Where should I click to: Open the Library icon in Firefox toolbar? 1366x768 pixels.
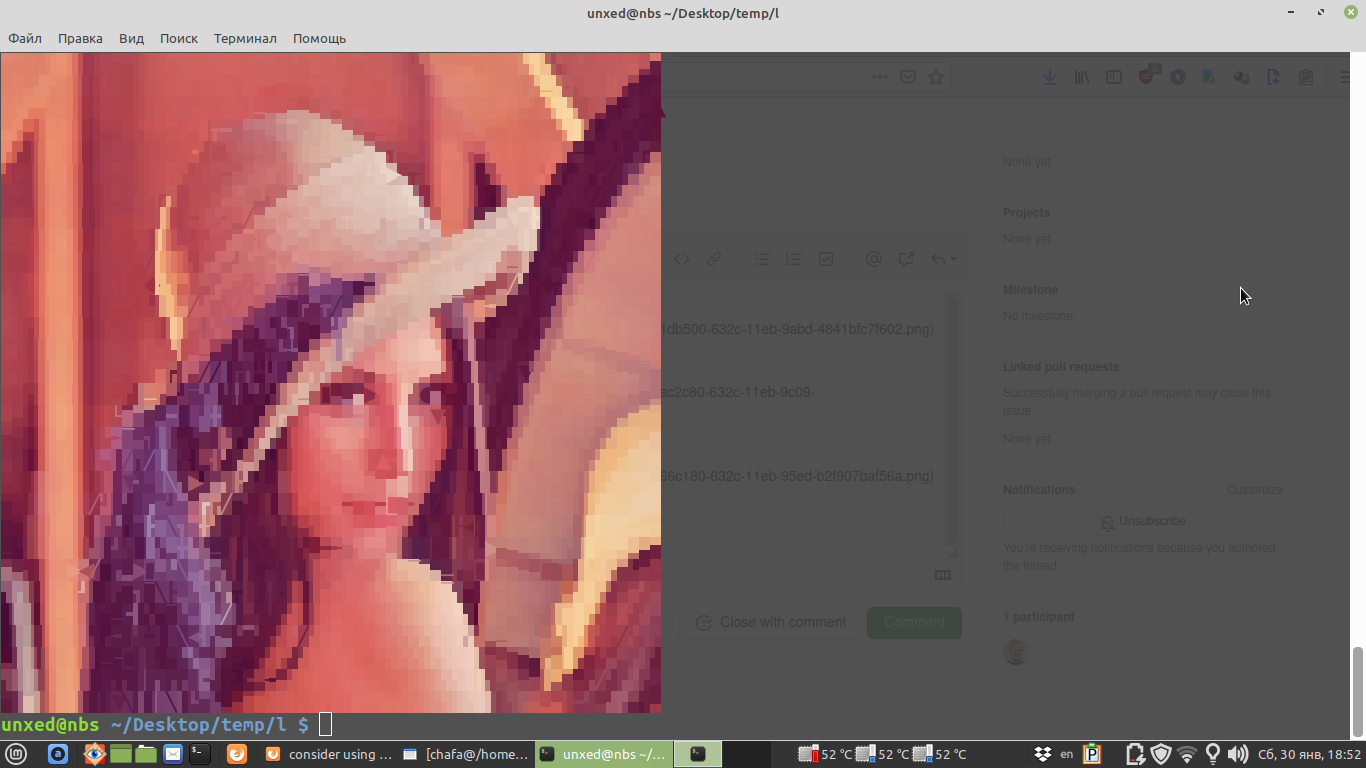click(x=1082, y=77)
